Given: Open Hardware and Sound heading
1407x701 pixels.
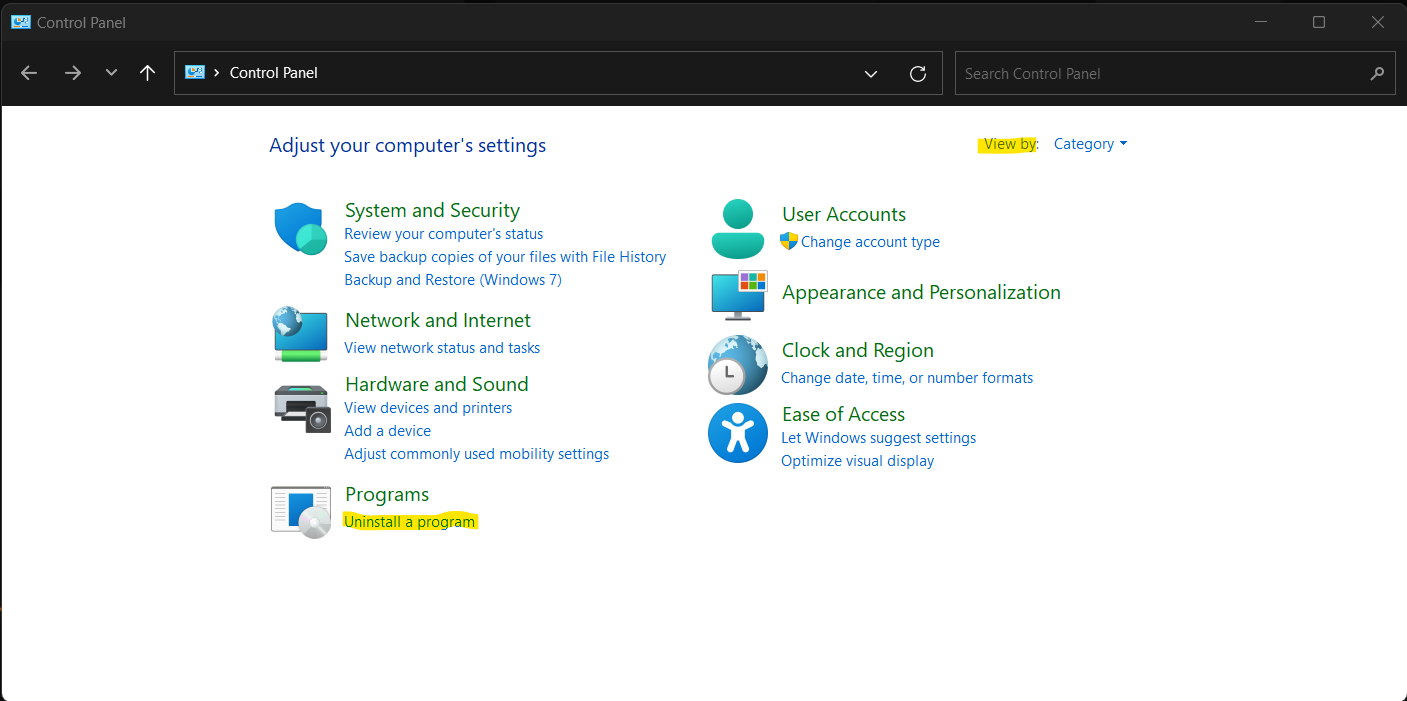Looking at the screenshot, I should click(436, 384).
